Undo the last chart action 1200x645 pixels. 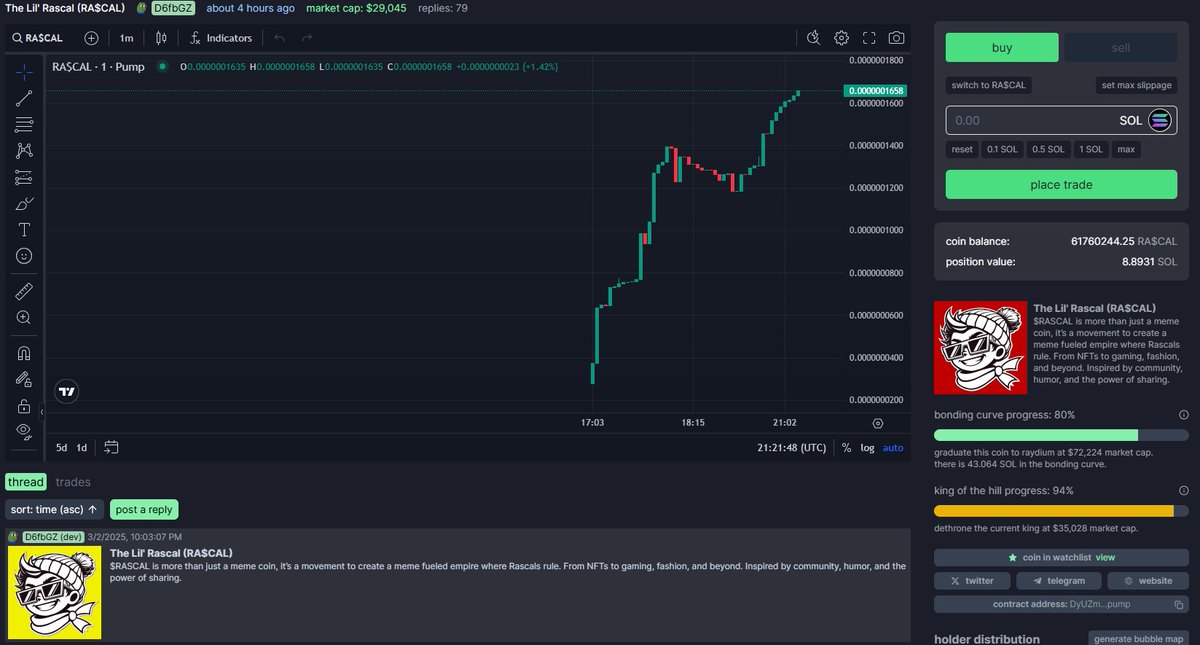pyautogui.click(x=279, y=38)
